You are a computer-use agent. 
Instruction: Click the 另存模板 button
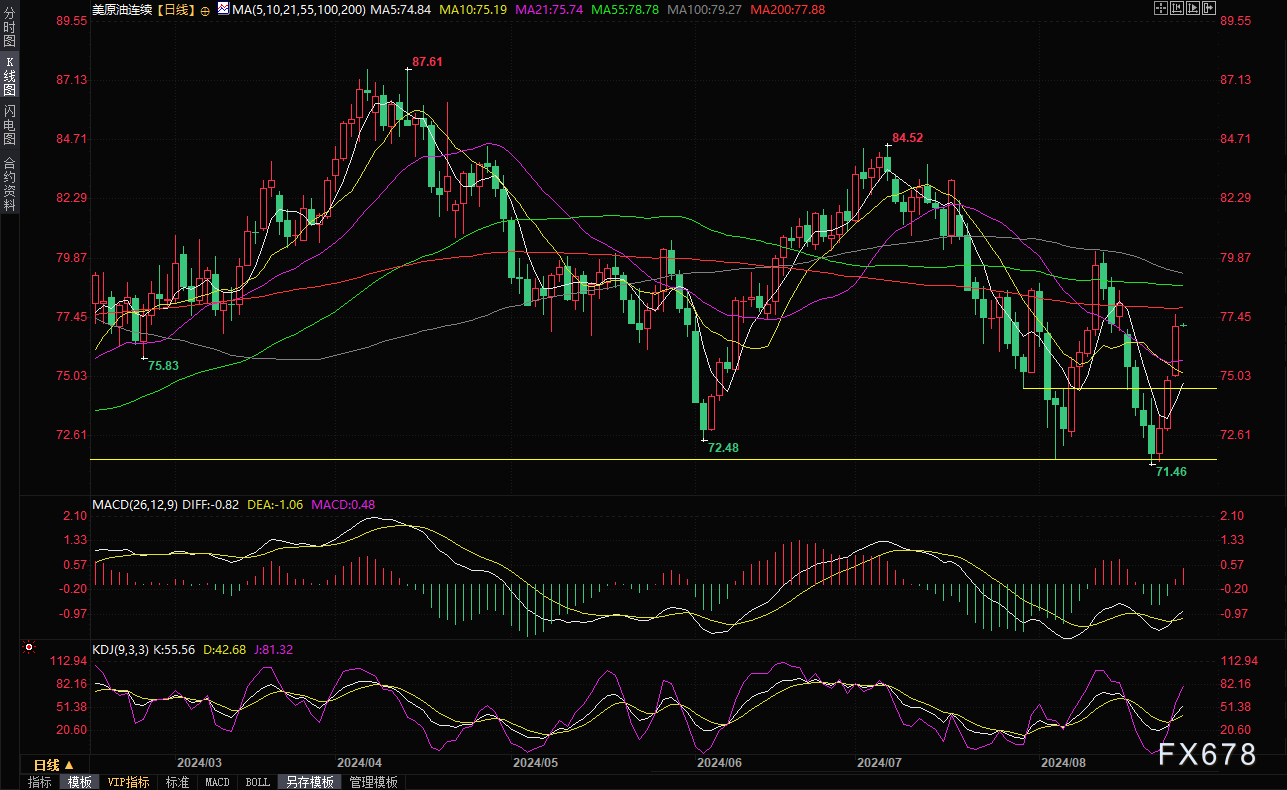tap(308, 782)
